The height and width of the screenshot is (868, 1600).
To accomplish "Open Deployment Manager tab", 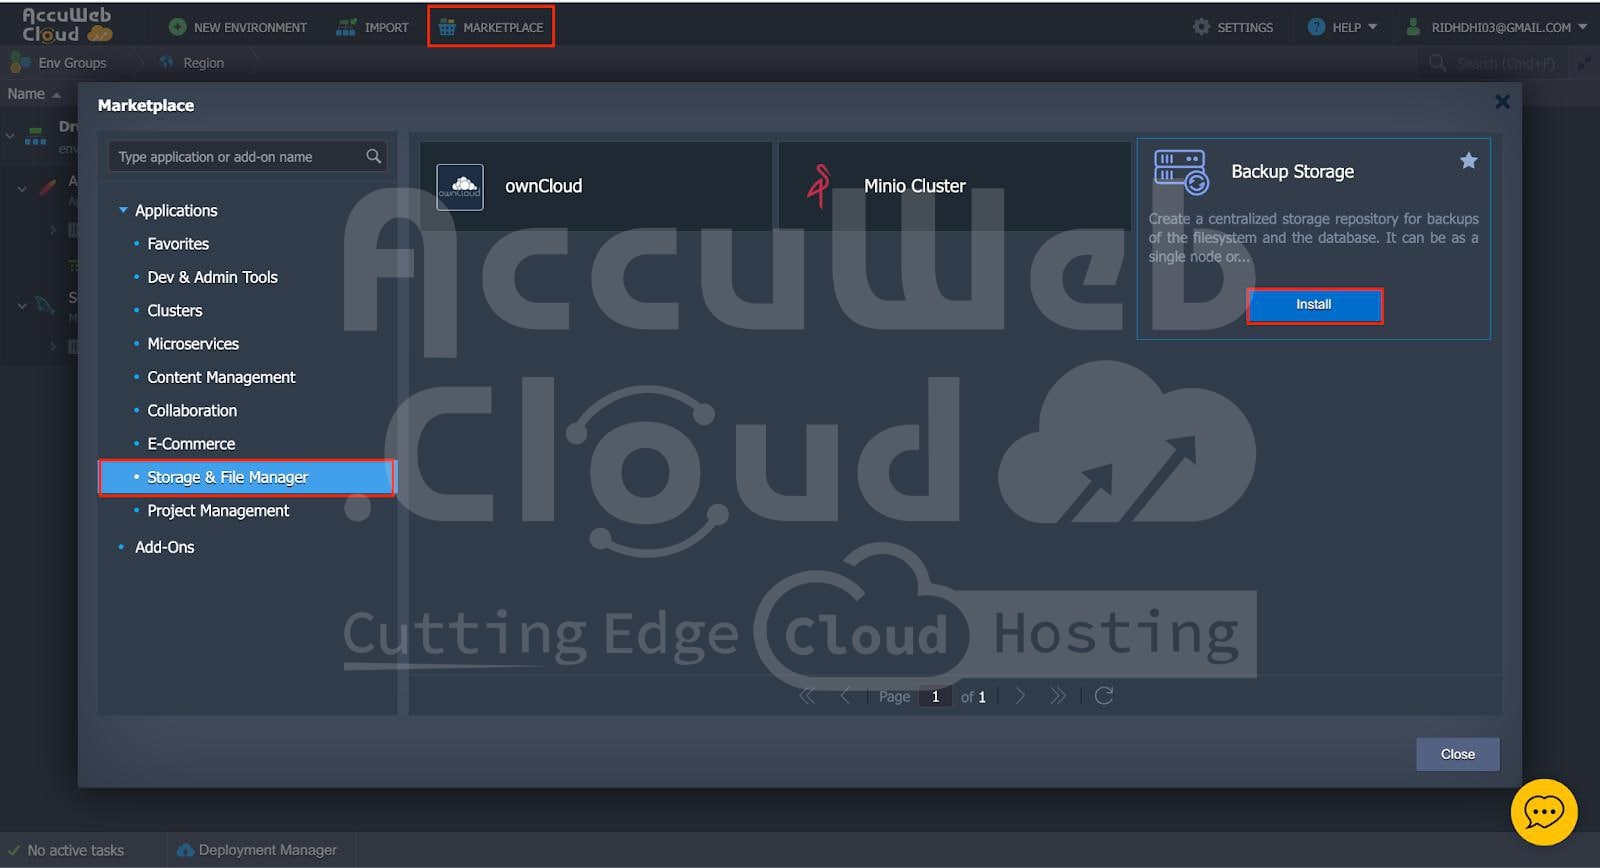I will 257,850.
